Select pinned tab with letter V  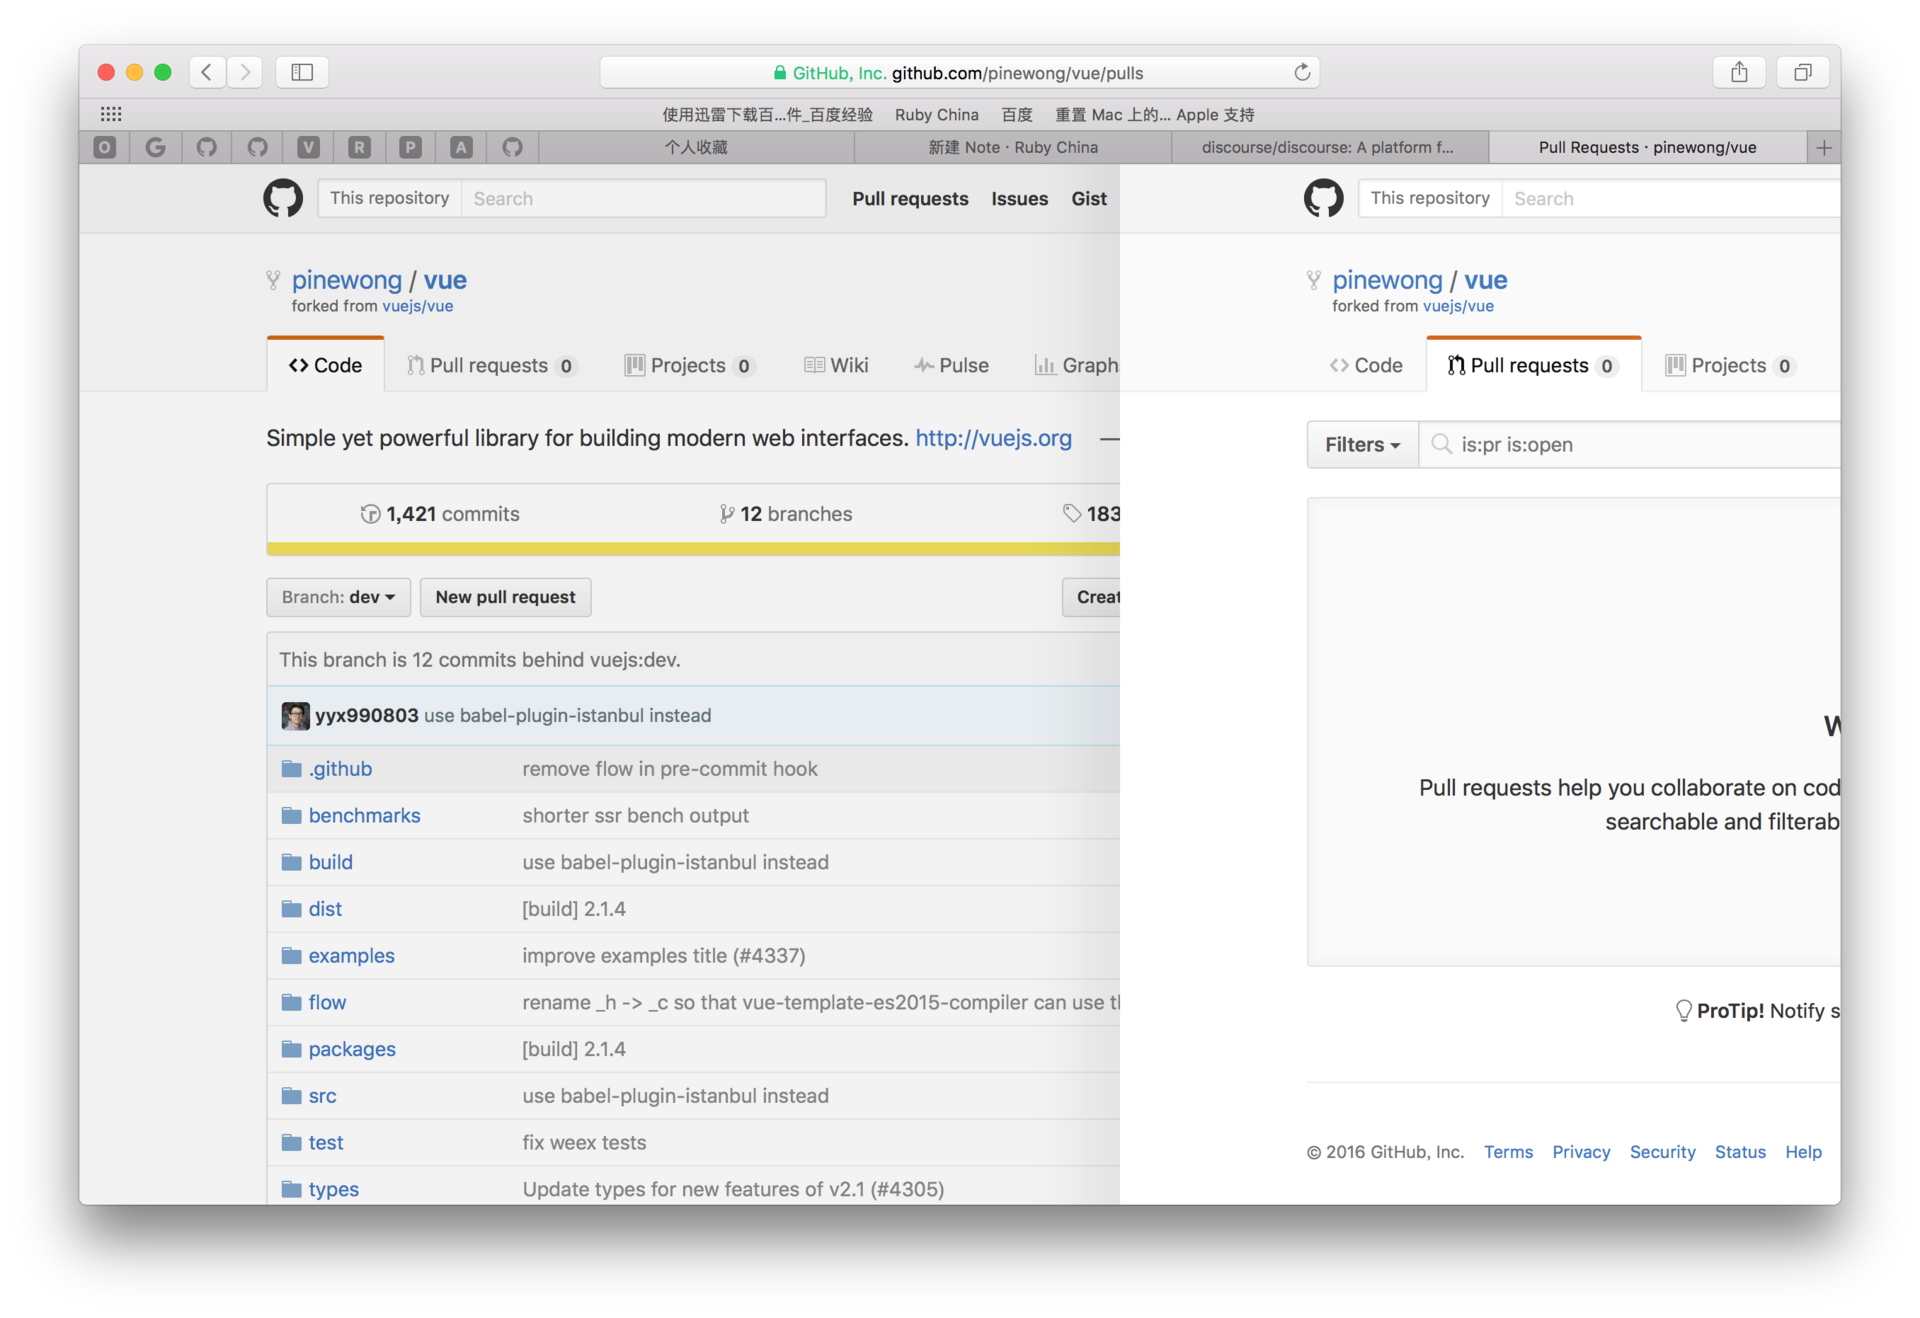309,147
